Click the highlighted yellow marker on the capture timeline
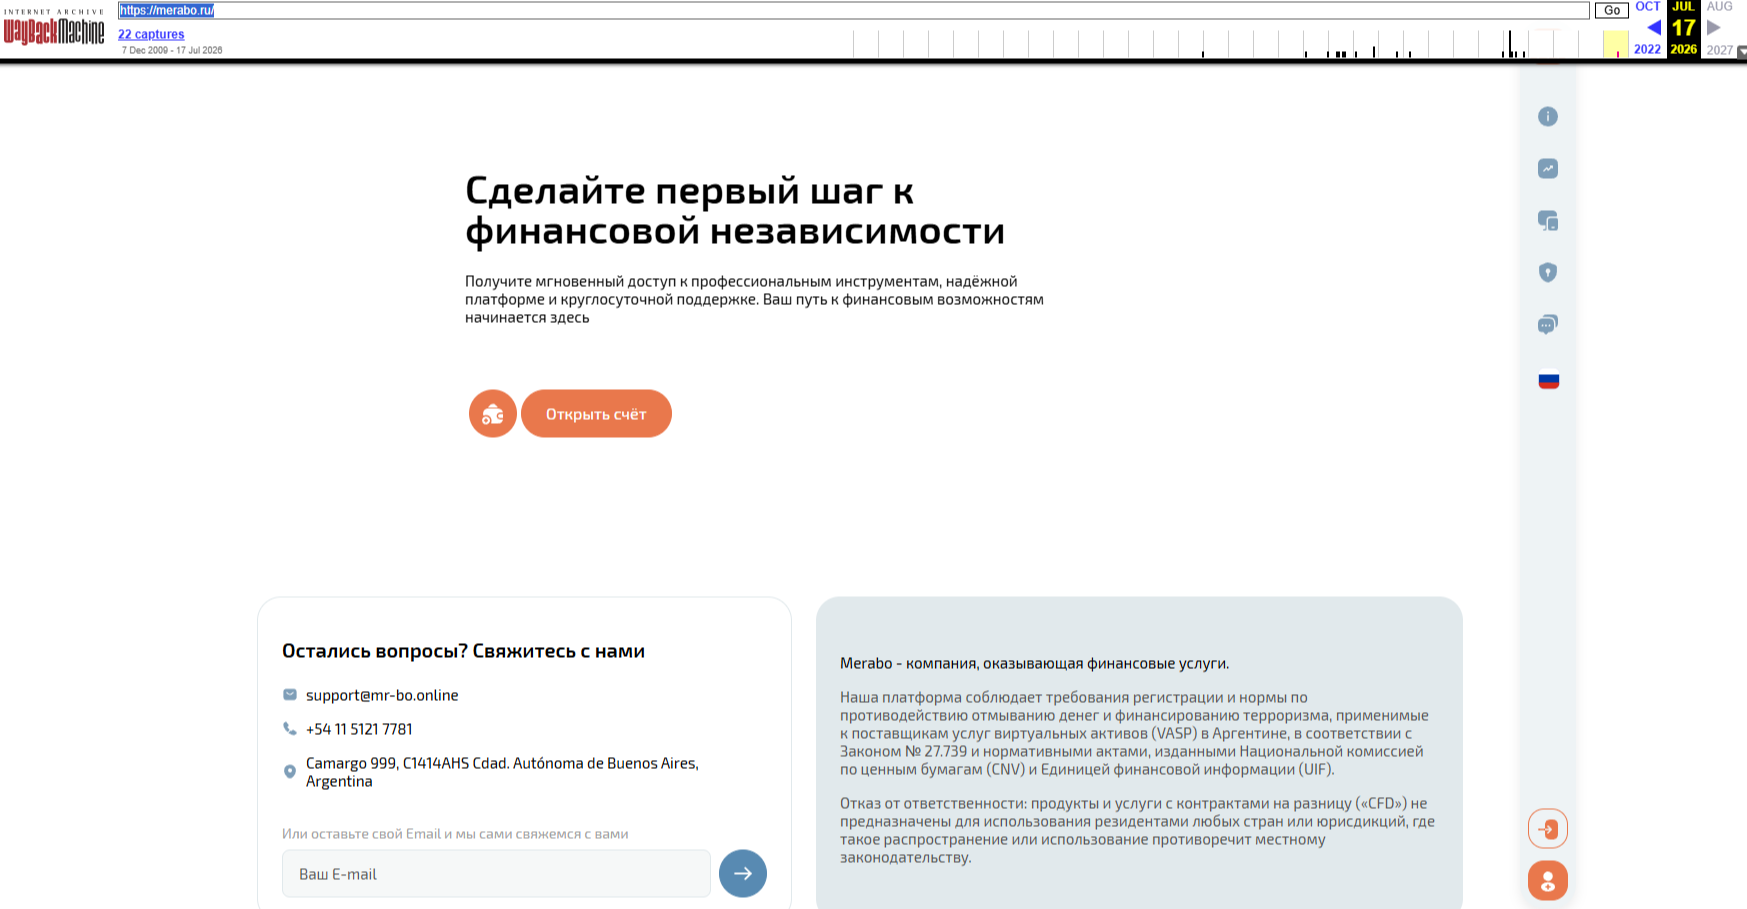 pyautogui.click(x=1615, y=44)
